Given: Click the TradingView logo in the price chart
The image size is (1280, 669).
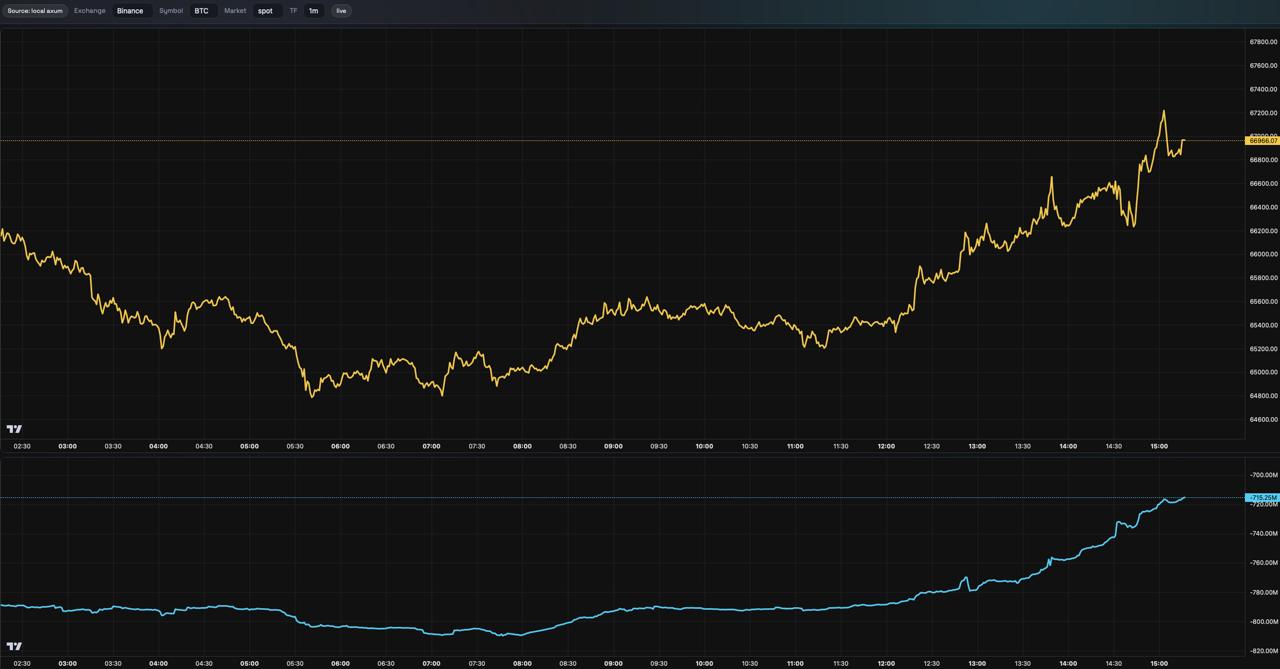Looking at the screenshot, I should [x=14, y=429].
